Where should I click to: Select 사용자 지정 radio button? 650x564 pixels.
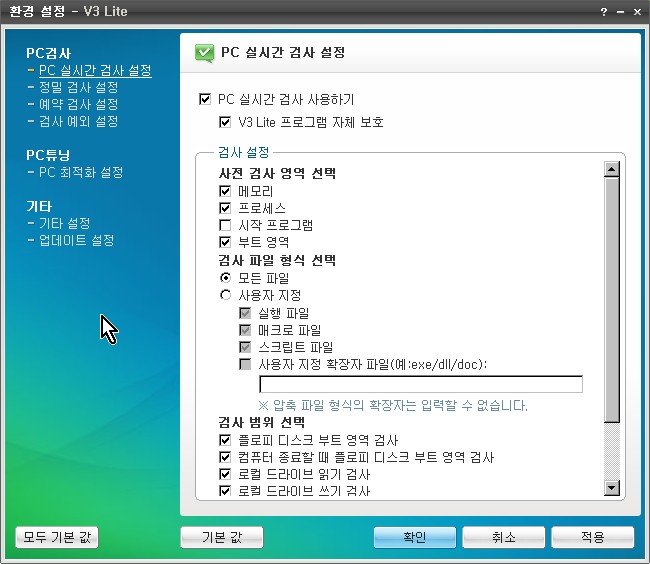[x=225, y=295]
